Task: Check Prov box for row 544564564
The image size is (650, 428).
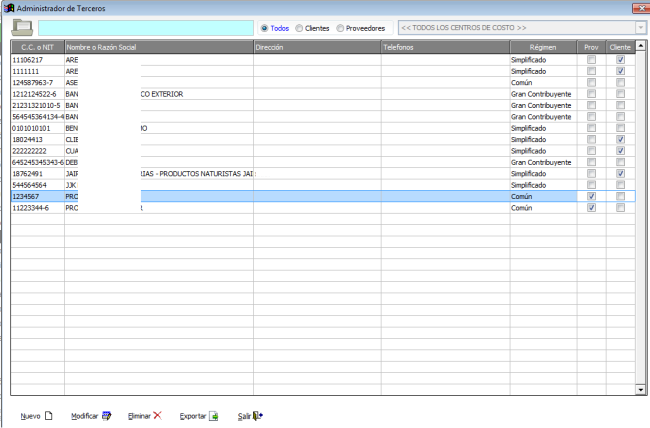Action: (592, 185)
